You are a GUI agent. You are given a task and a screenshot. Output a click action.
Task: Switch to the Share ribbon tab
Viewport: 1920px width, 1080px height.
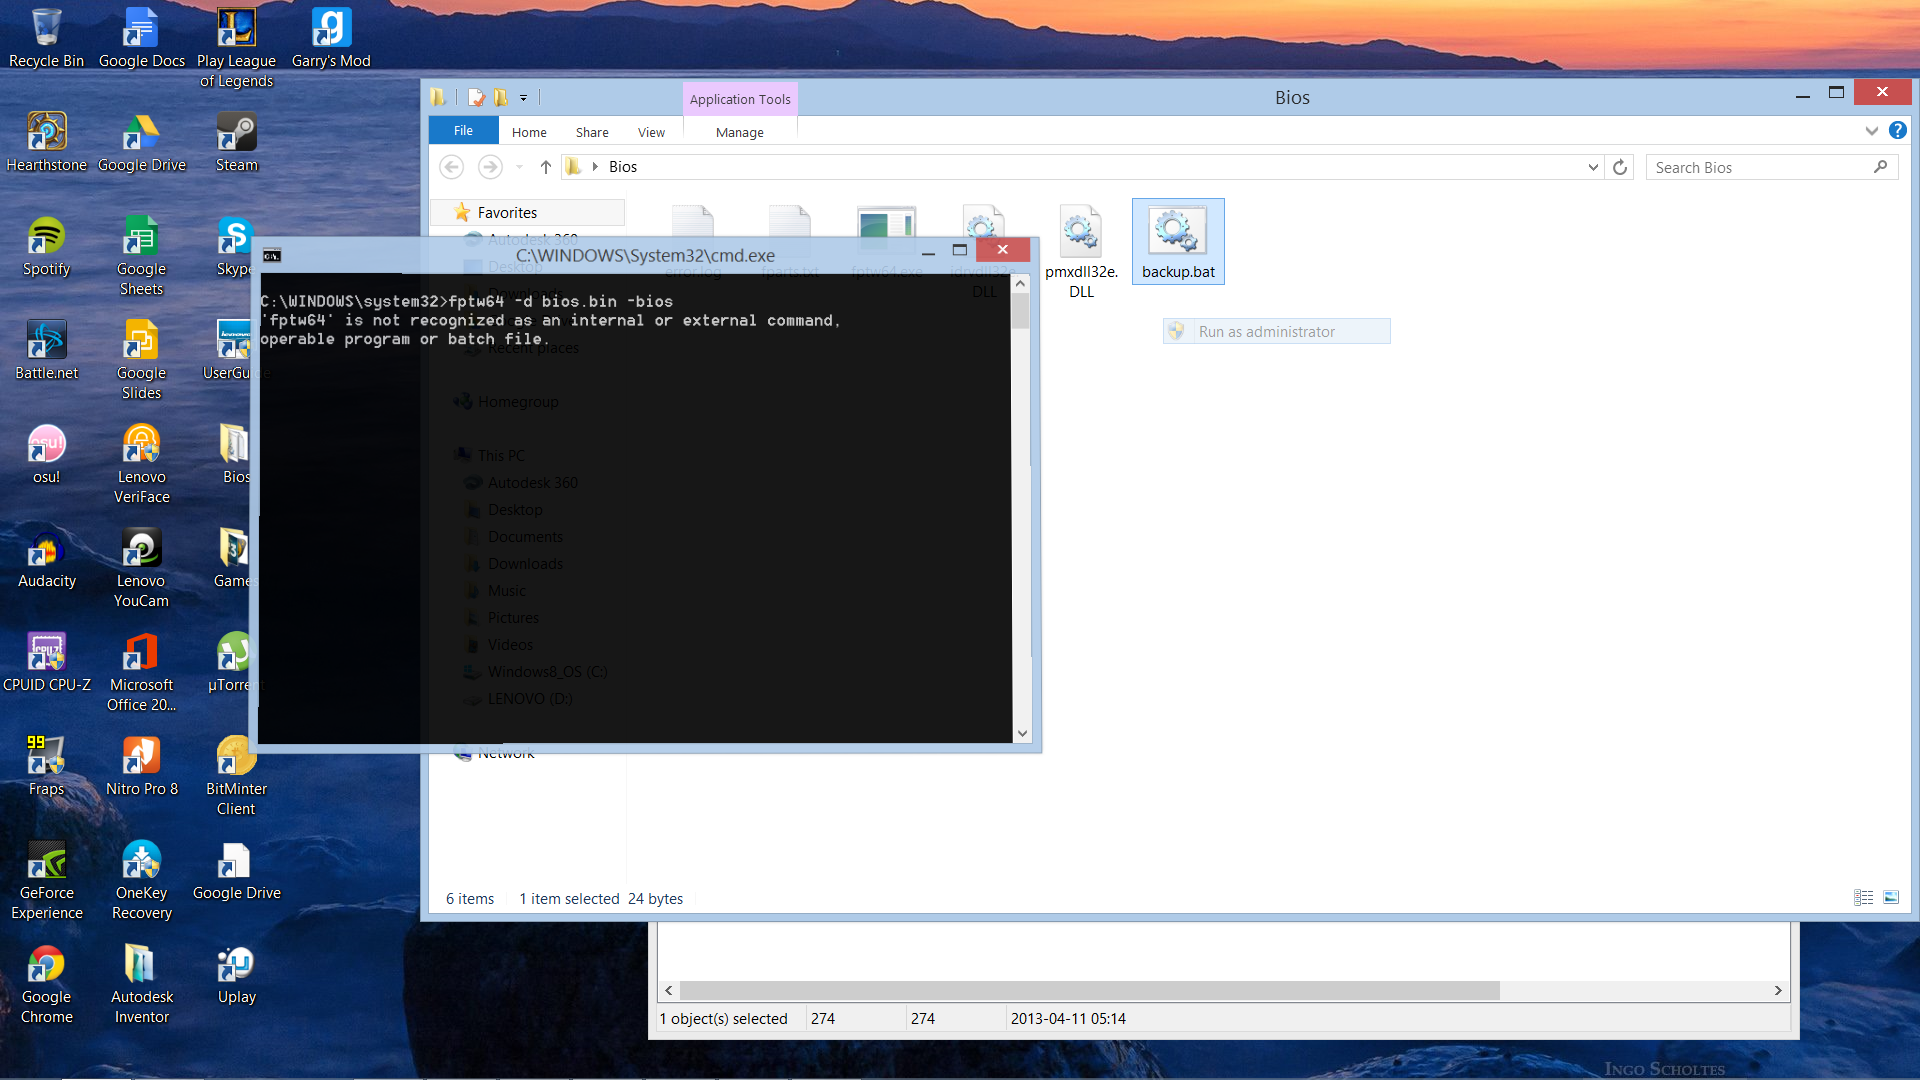592,132
